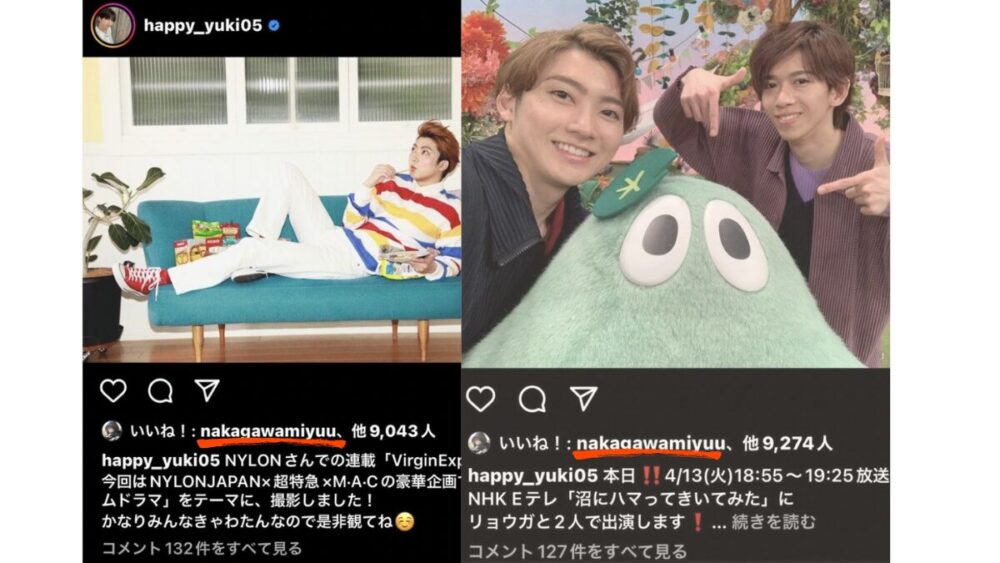The height and width of the screenshot is (563, 1000).
Task: View all 127 comments on right post
Action: (x=578, y=552)
